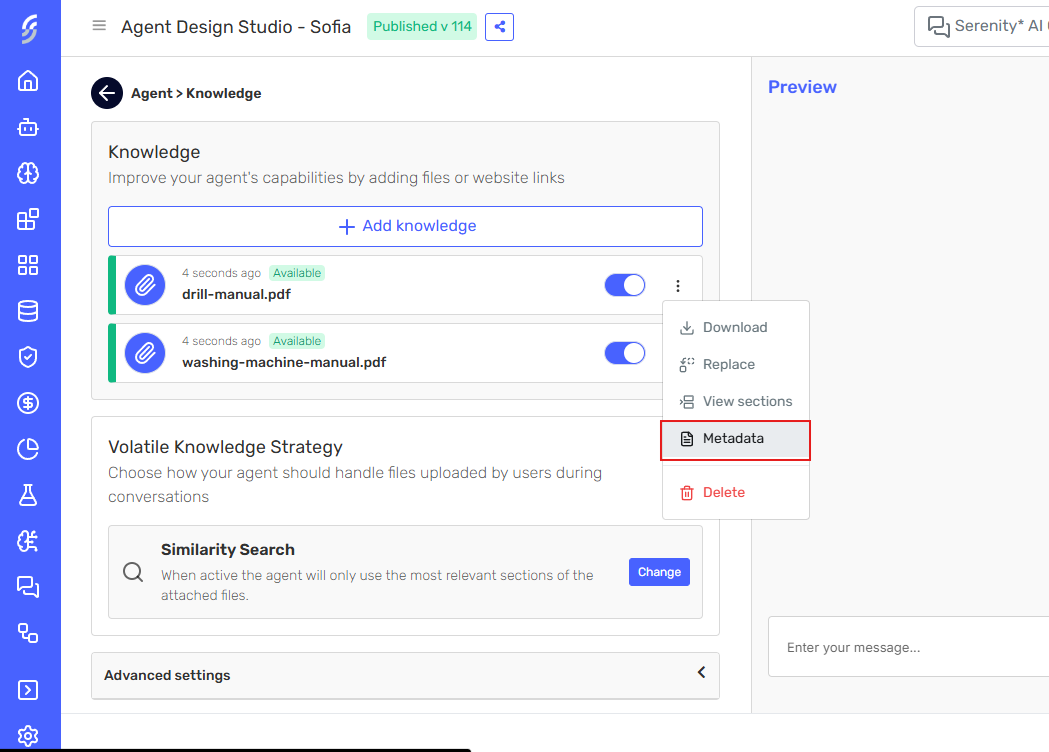Open the four-squares grid sidebar icon
This screenshot has width=1049, height=752.
[x=28, y=265]
